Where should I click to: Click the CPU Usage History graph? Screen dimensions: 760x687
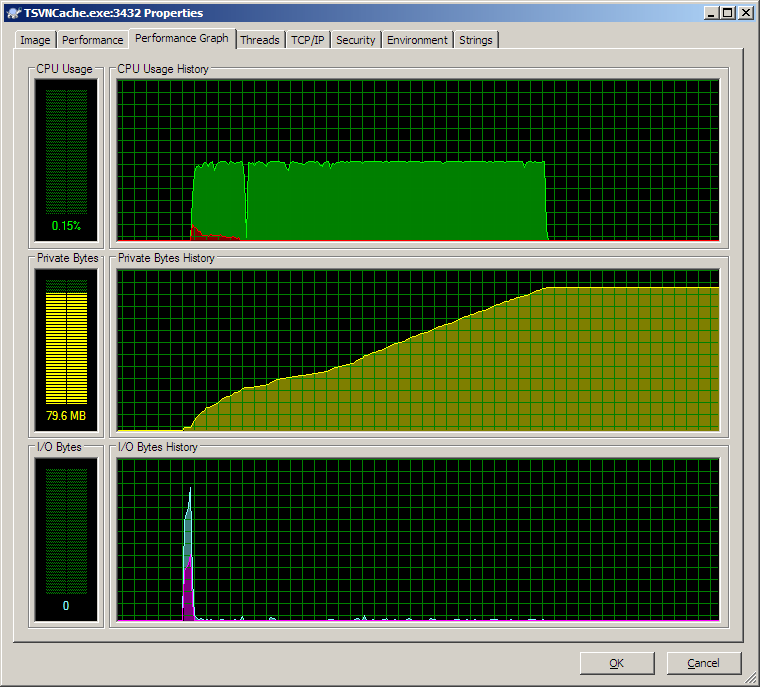click(418, 160)
